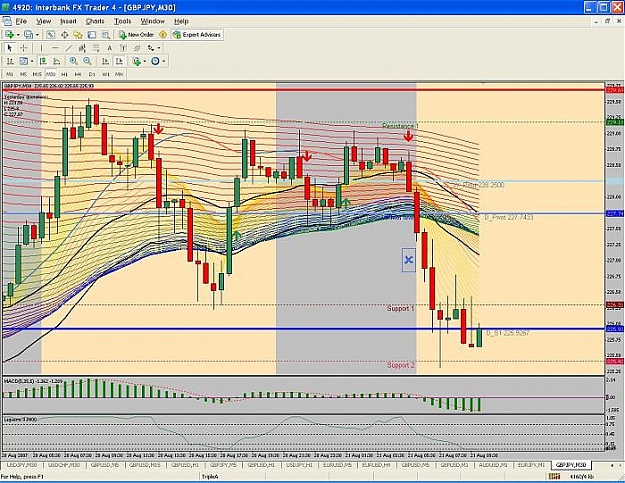Switch timeframe to M5
The image size is (625, 483).
(23, 74)
